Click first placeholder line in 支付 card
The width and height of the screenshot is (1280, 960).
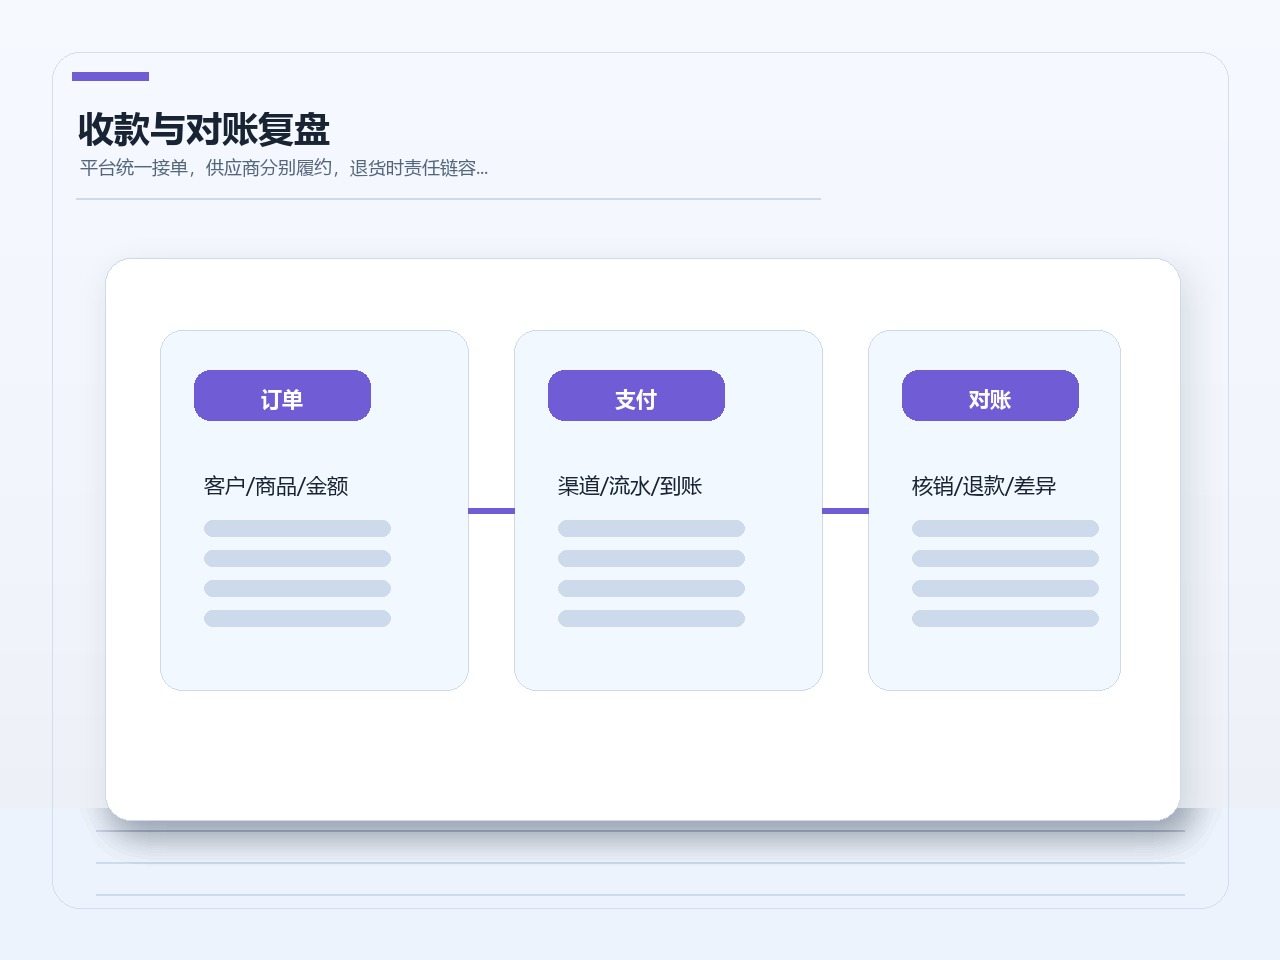tap(651, 528)
